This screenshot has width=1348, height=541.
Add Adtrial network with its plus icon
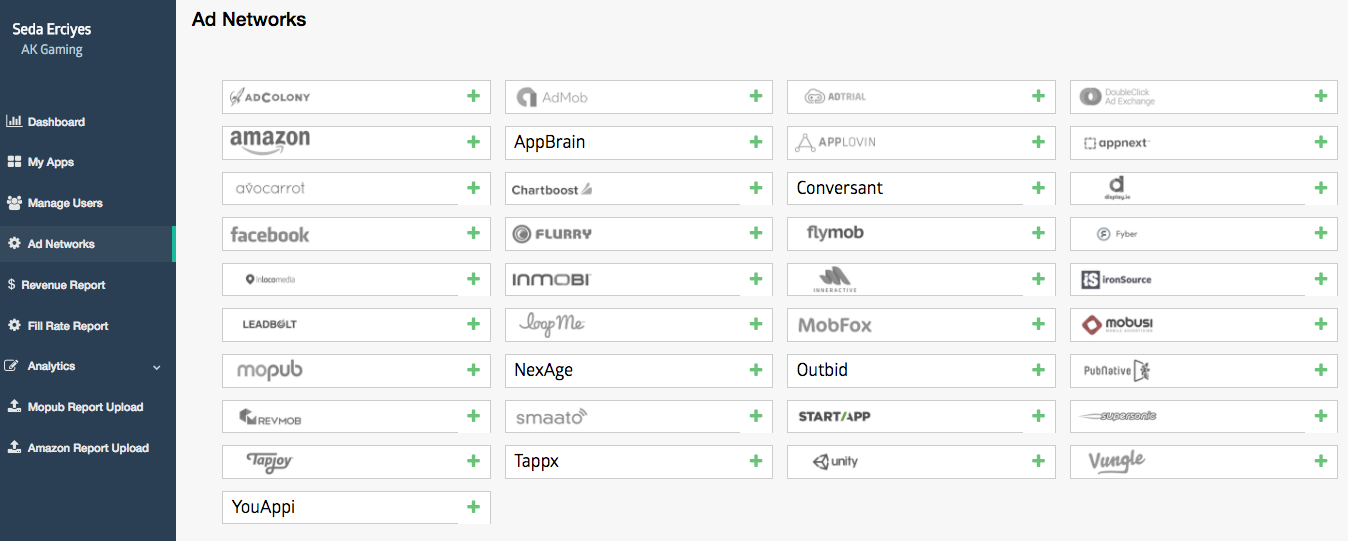tap(1038, 96)
